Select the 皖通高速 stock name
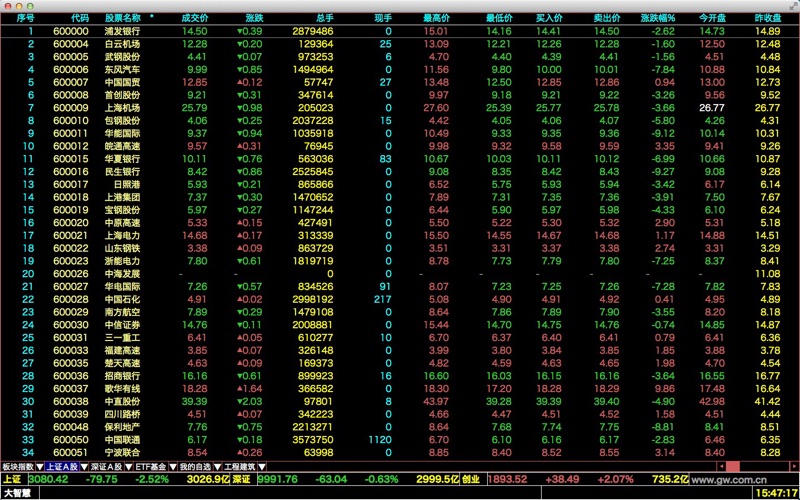The height and width of the screenshot is (500, 800). [122, 146]
